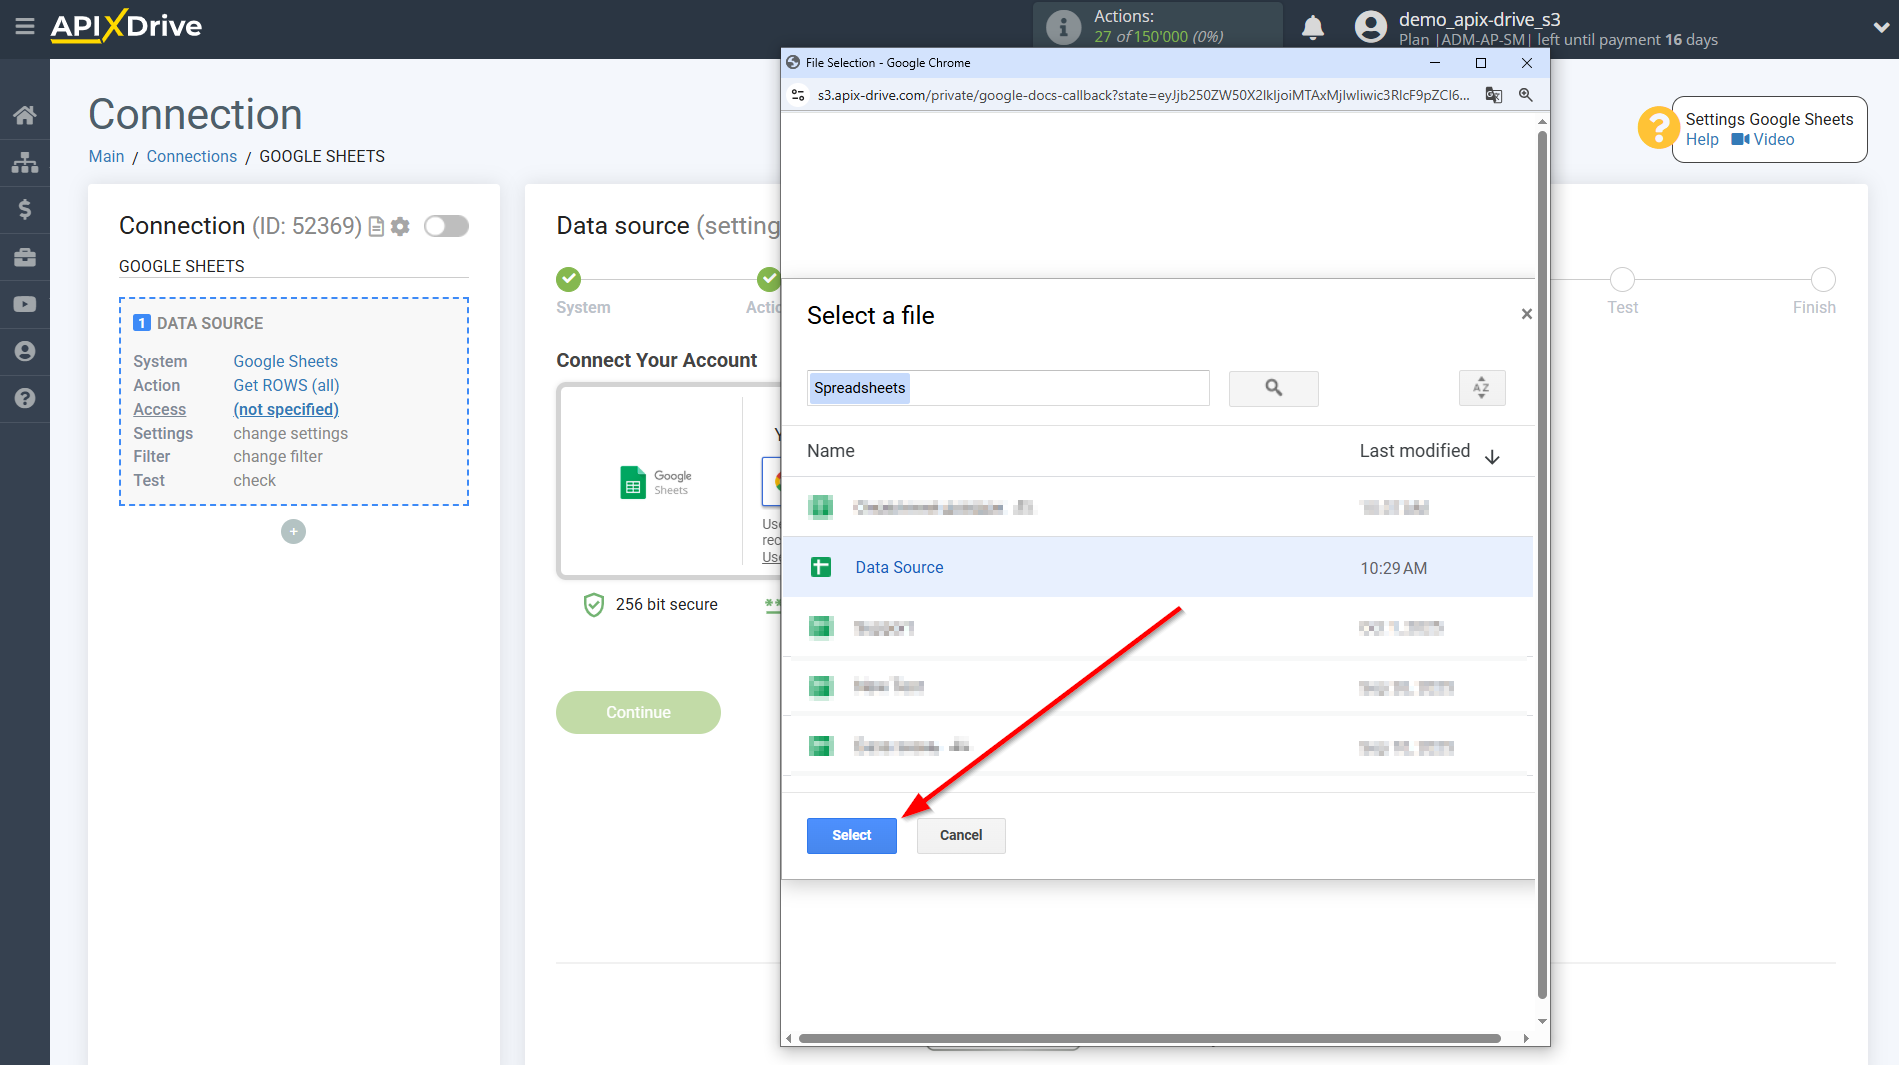Screen dimensions: 1899x1065
Task: Expand the user account dropdown chevron
Action: (1880, 28)
